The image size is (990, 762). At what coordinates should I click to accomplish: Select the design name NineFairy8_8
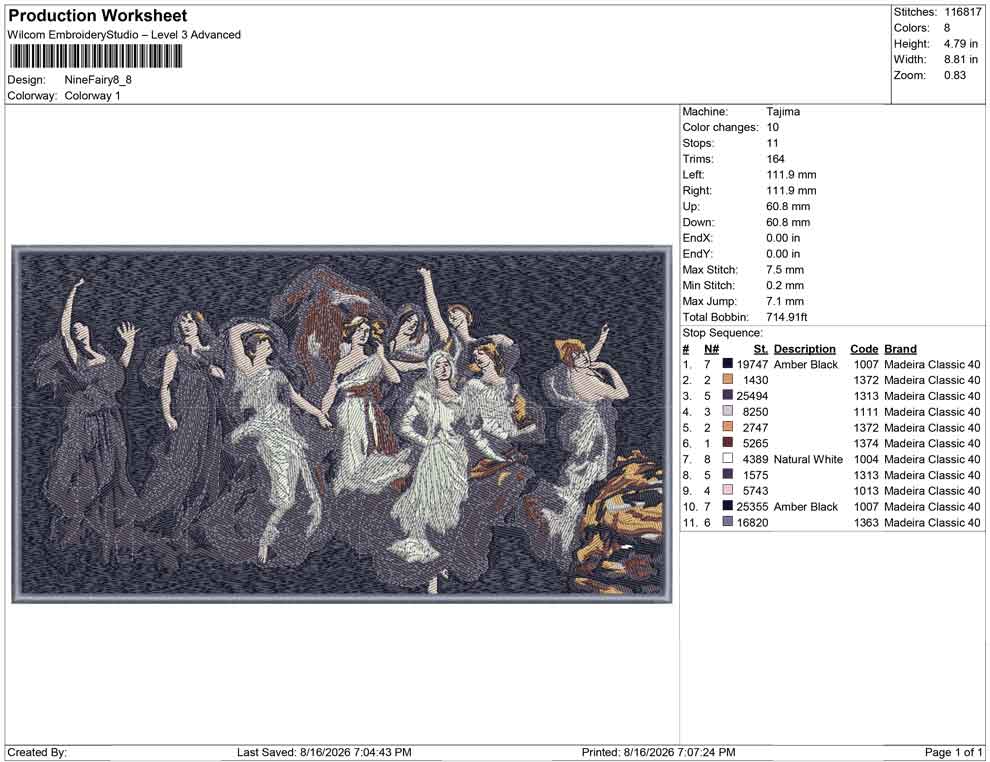[x=98, y=80]
